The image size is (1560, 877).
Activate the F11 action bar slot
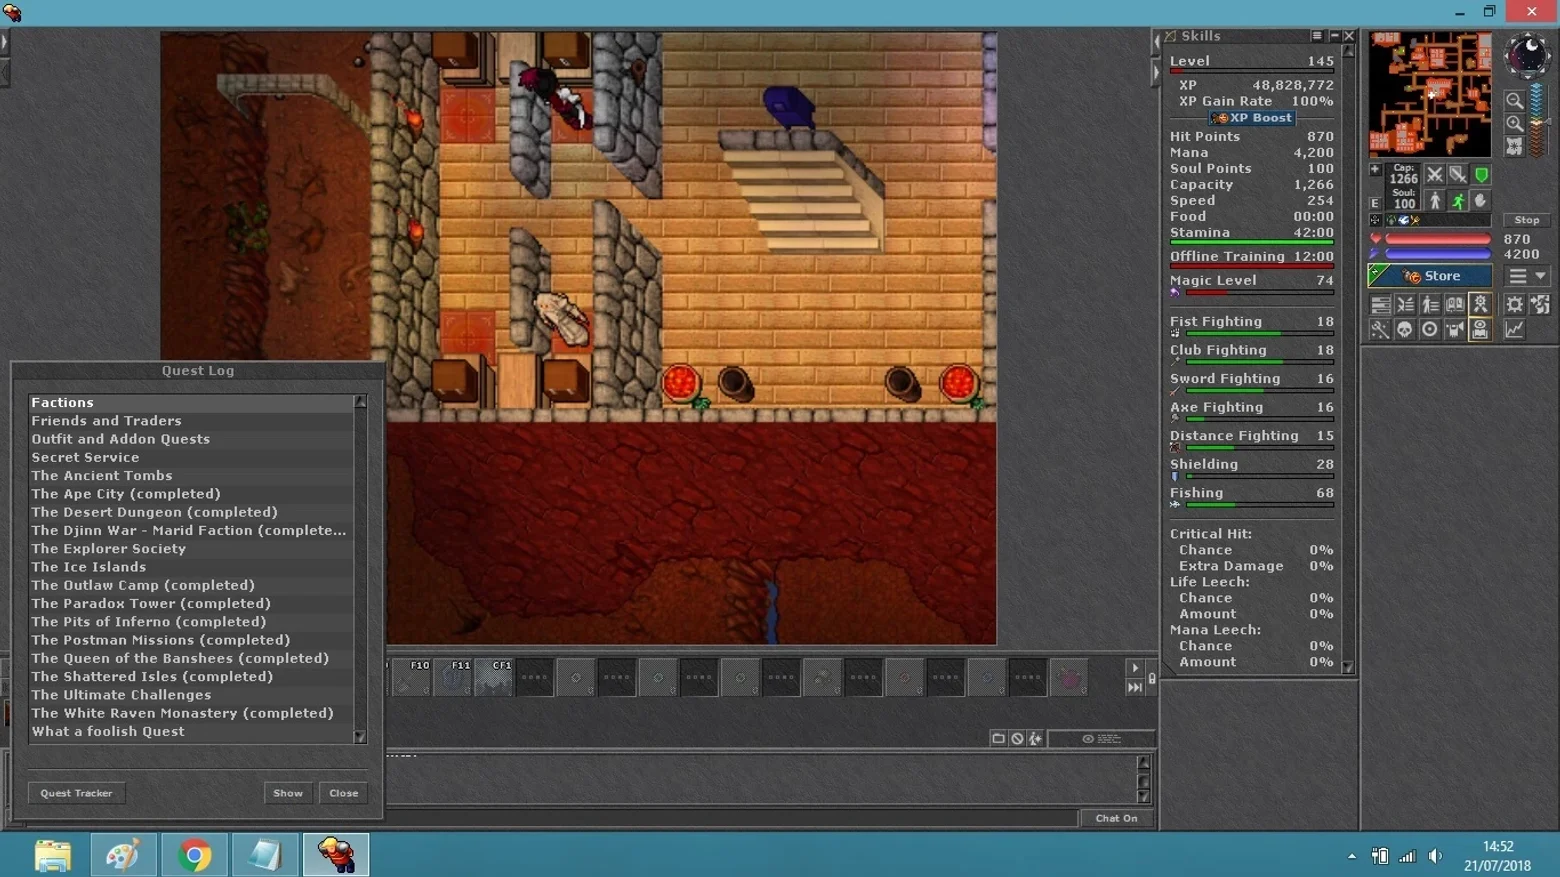pos(453,677)
